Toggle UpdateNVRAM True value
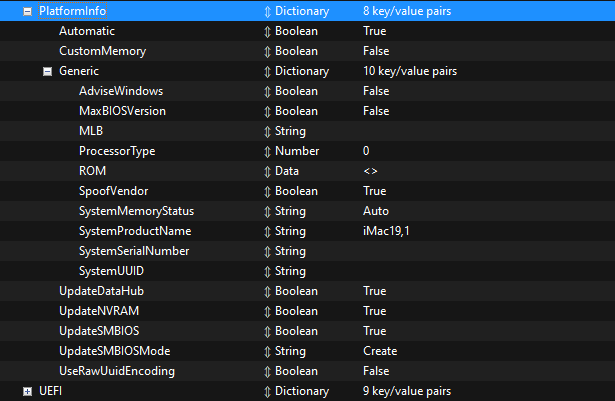615x401 pixels. [375, 311]
